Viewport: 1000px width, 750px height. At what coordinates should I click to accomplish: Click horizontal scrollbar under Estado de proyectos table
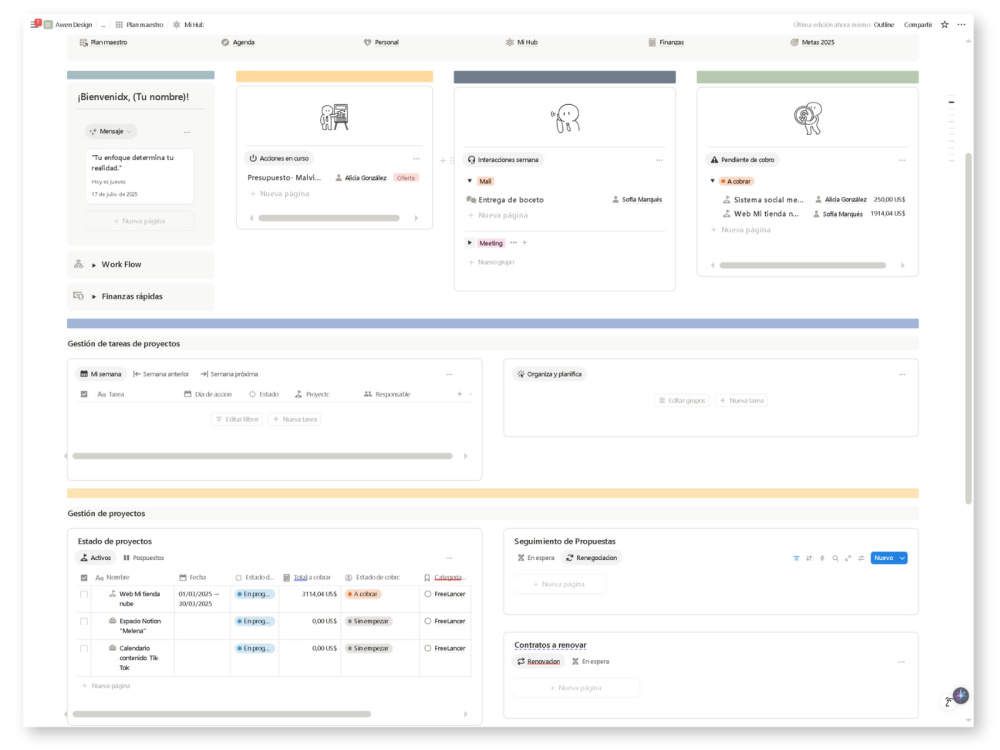coord(222,714)
